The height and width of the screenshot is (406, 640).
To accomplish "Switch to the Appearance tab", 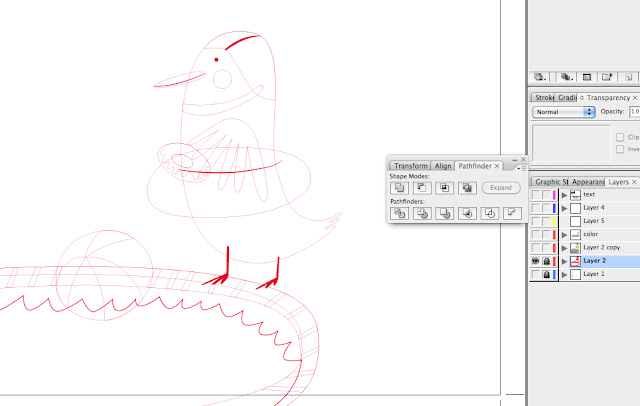I will pos(587,182).
